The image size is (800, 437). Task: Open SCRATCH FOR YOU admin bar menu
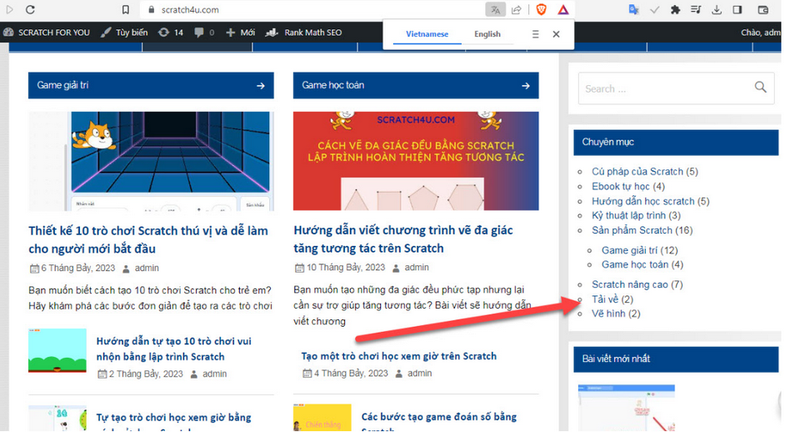(x=46, y=33)
